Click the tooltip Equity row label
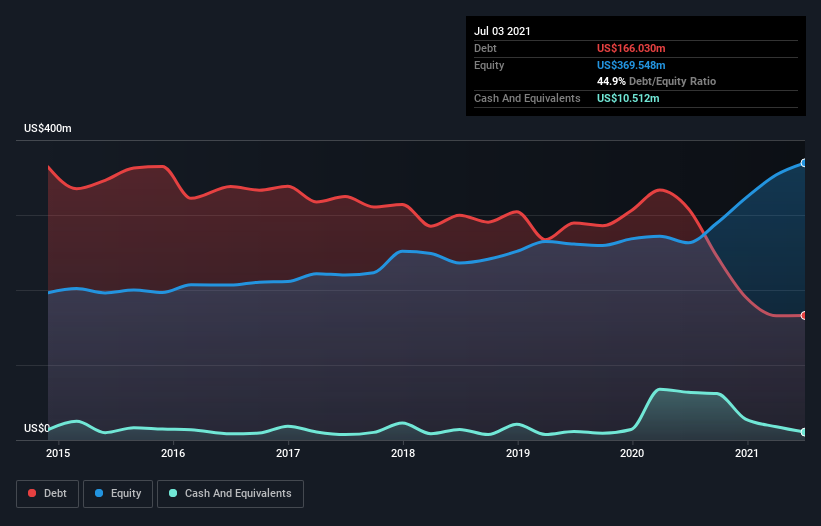 pyautogui.click(x=489, y=65)
